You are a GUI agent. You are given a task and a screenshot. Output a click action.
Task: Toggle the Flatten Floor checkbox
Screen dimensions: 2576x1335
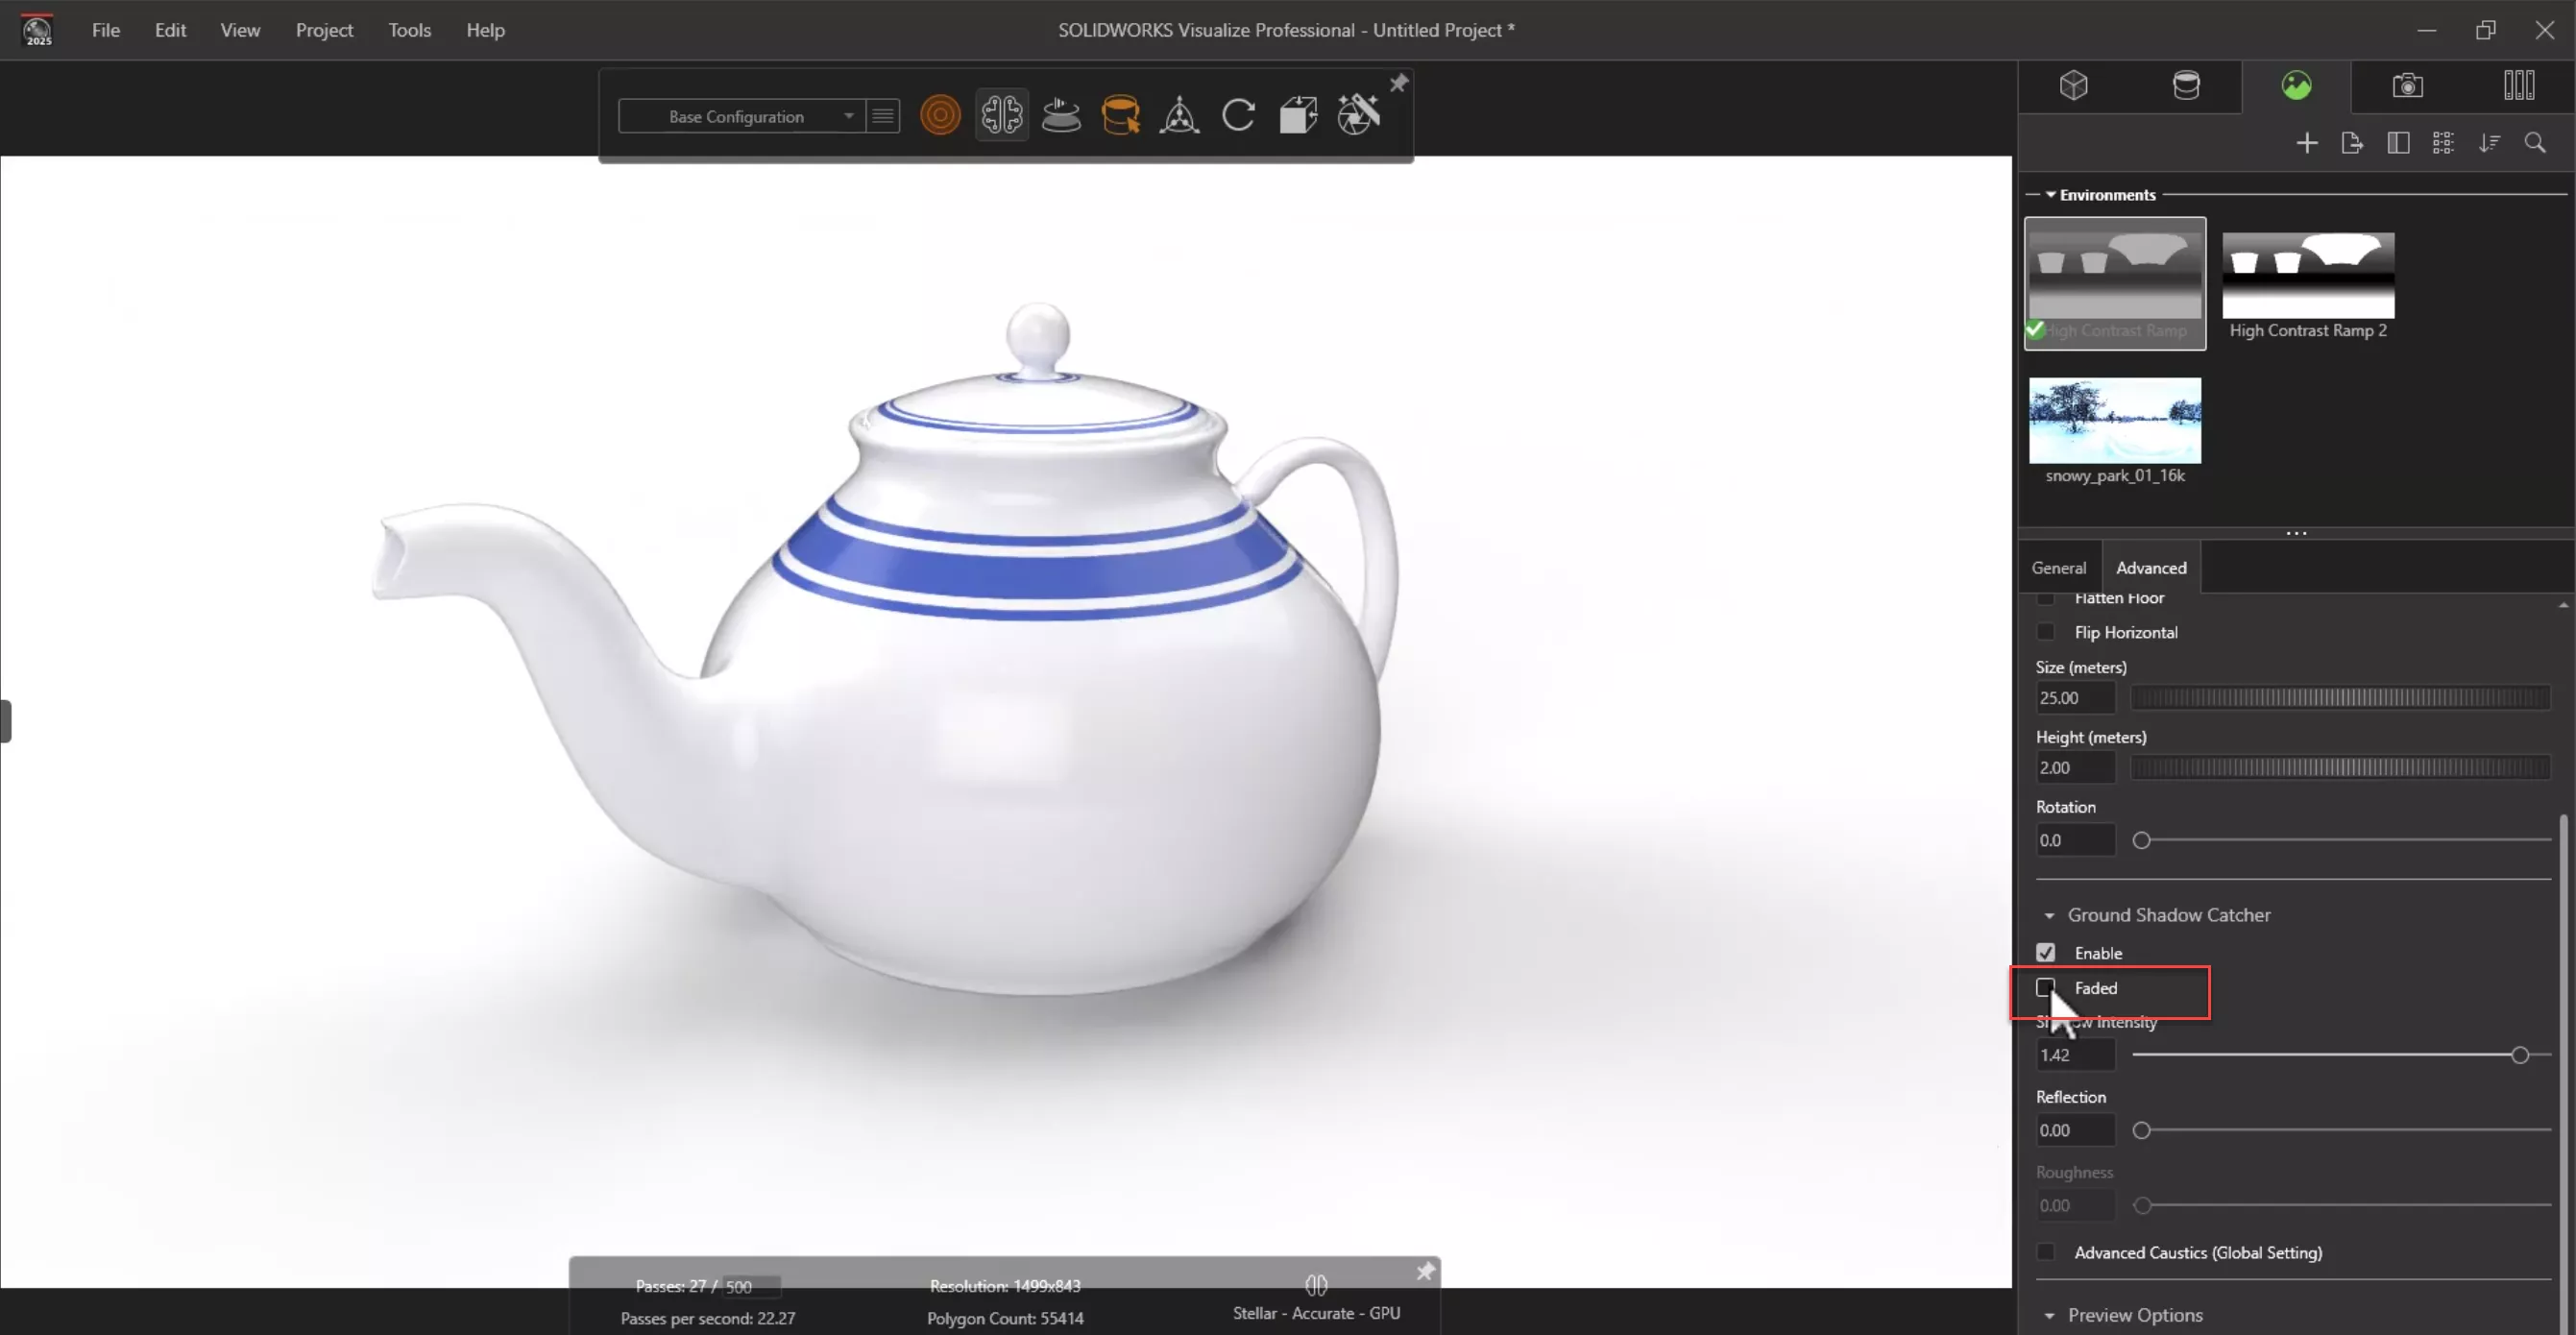click(x=2045, y=596)
